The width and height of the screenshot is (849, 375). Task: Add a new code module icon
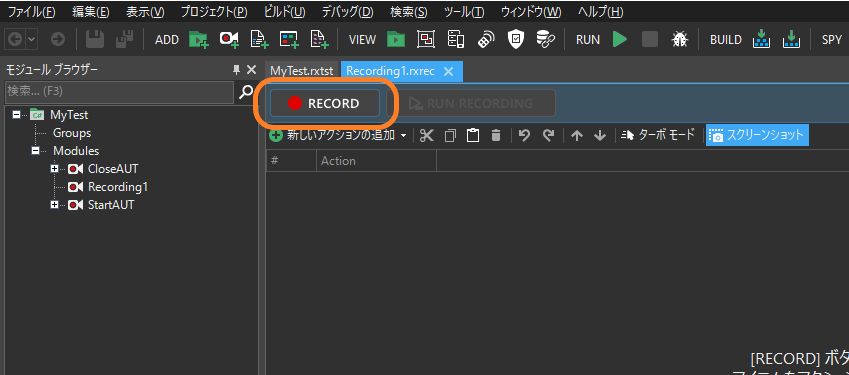coord(259,39)
